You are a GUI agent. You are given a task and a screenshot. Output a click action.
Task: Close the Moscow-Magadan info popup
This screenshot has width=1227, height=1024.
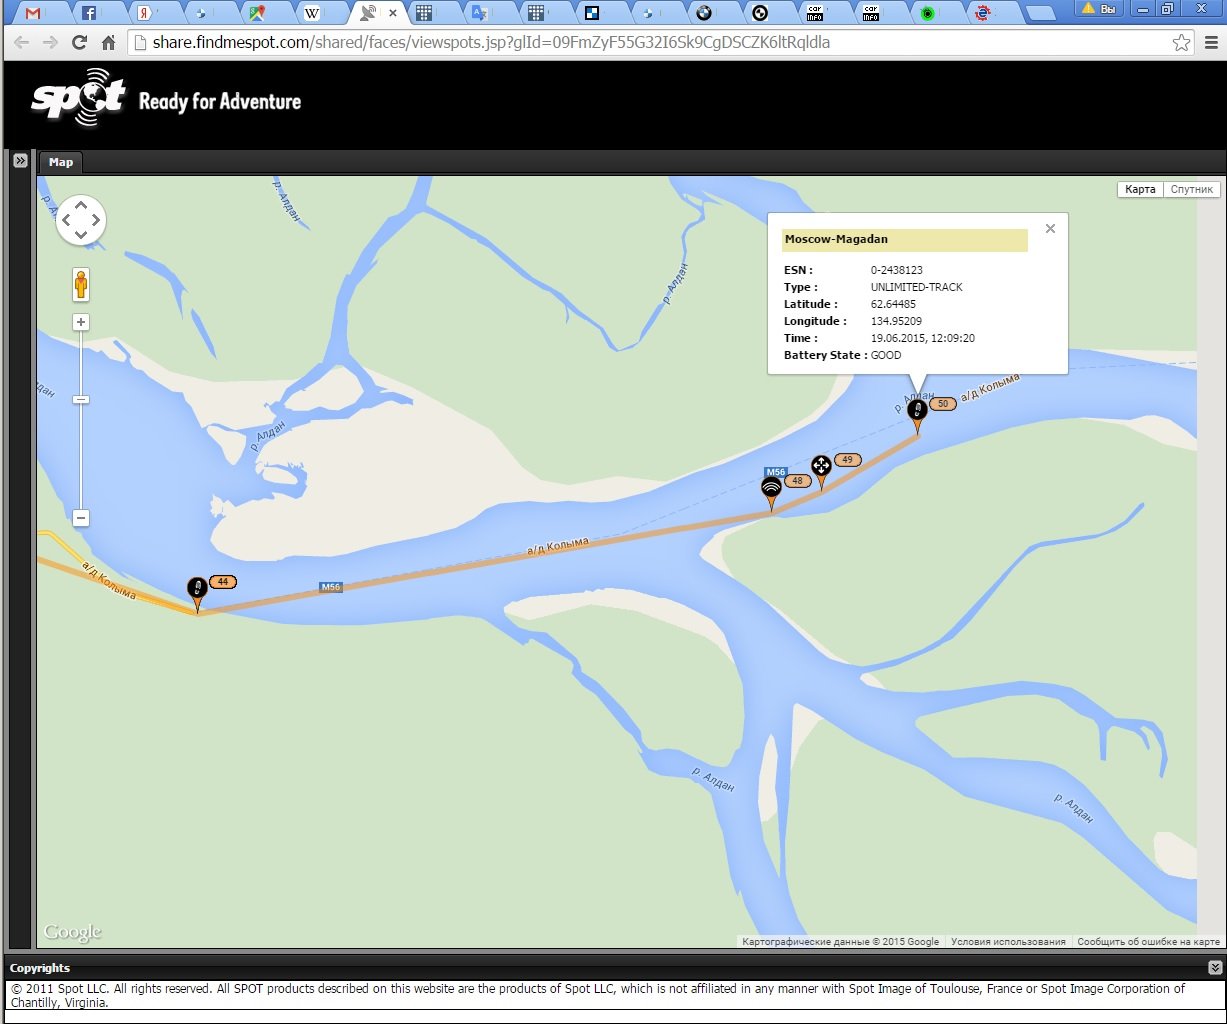1050,229
